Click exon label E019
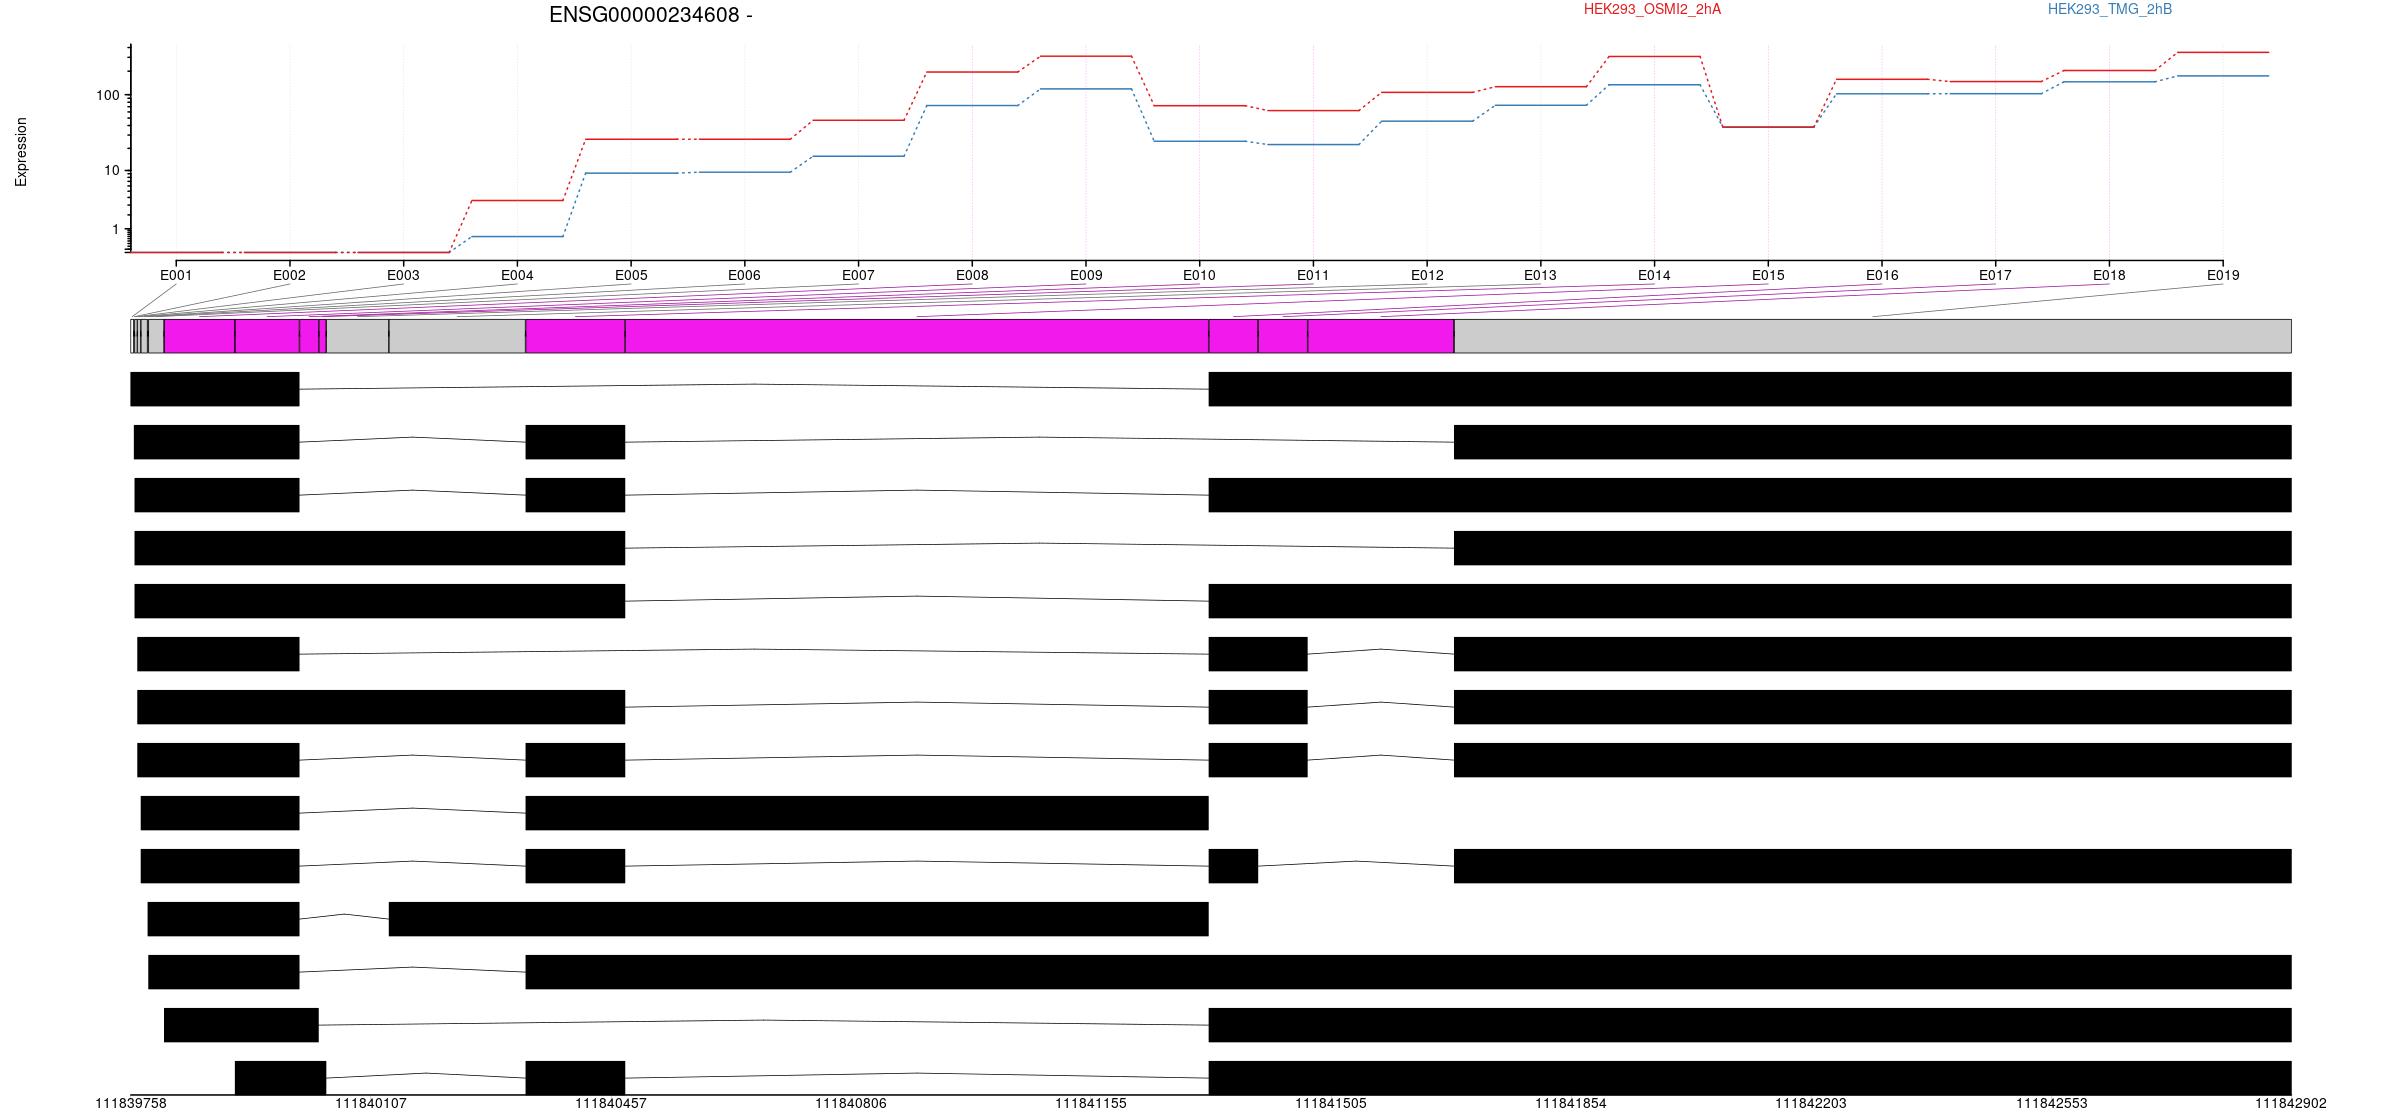2400x1120 pixels. coord(2223,275)
